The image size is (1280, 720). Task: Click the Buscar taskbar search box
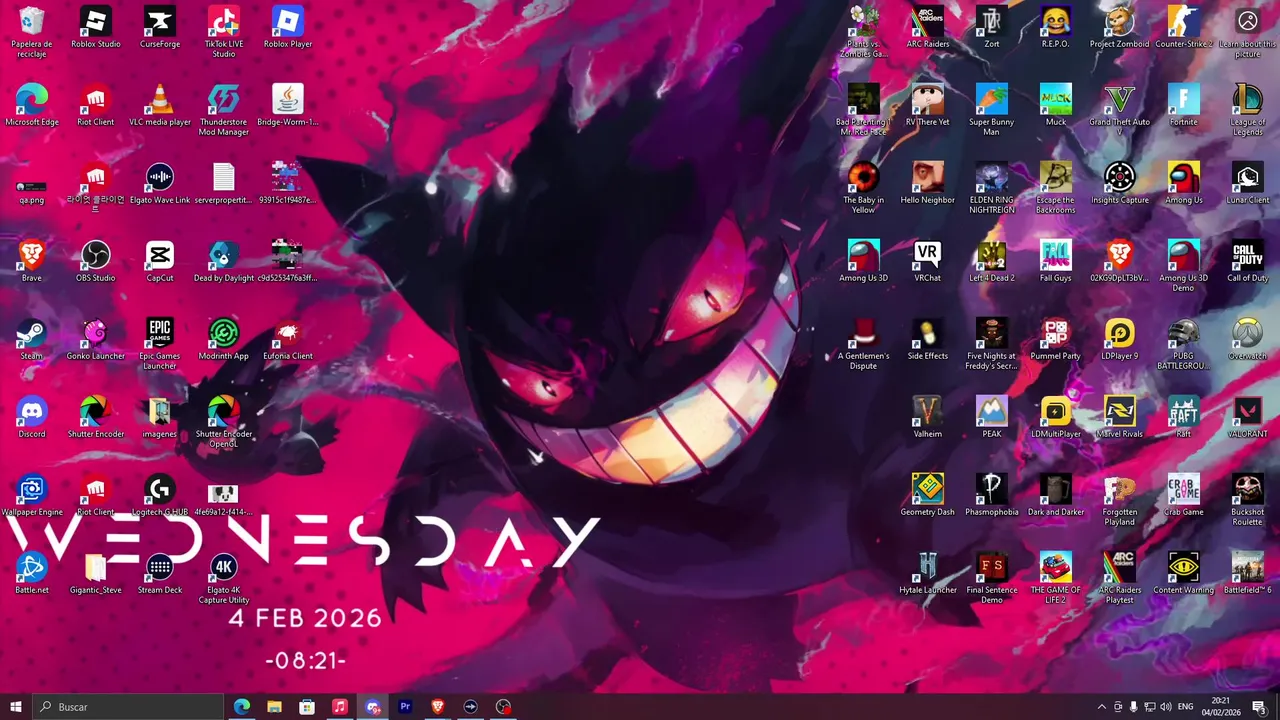(x=128, y=707)
